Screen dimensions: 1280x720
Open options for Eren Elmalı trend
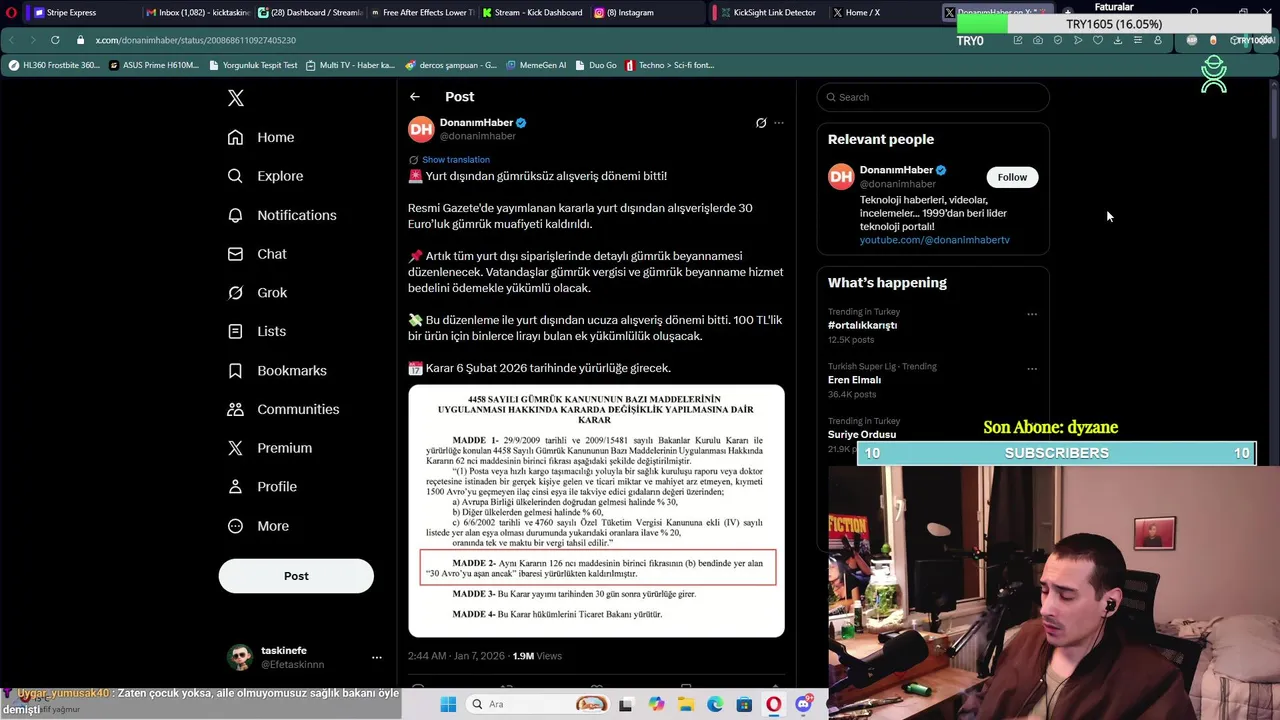(1032, 369)
